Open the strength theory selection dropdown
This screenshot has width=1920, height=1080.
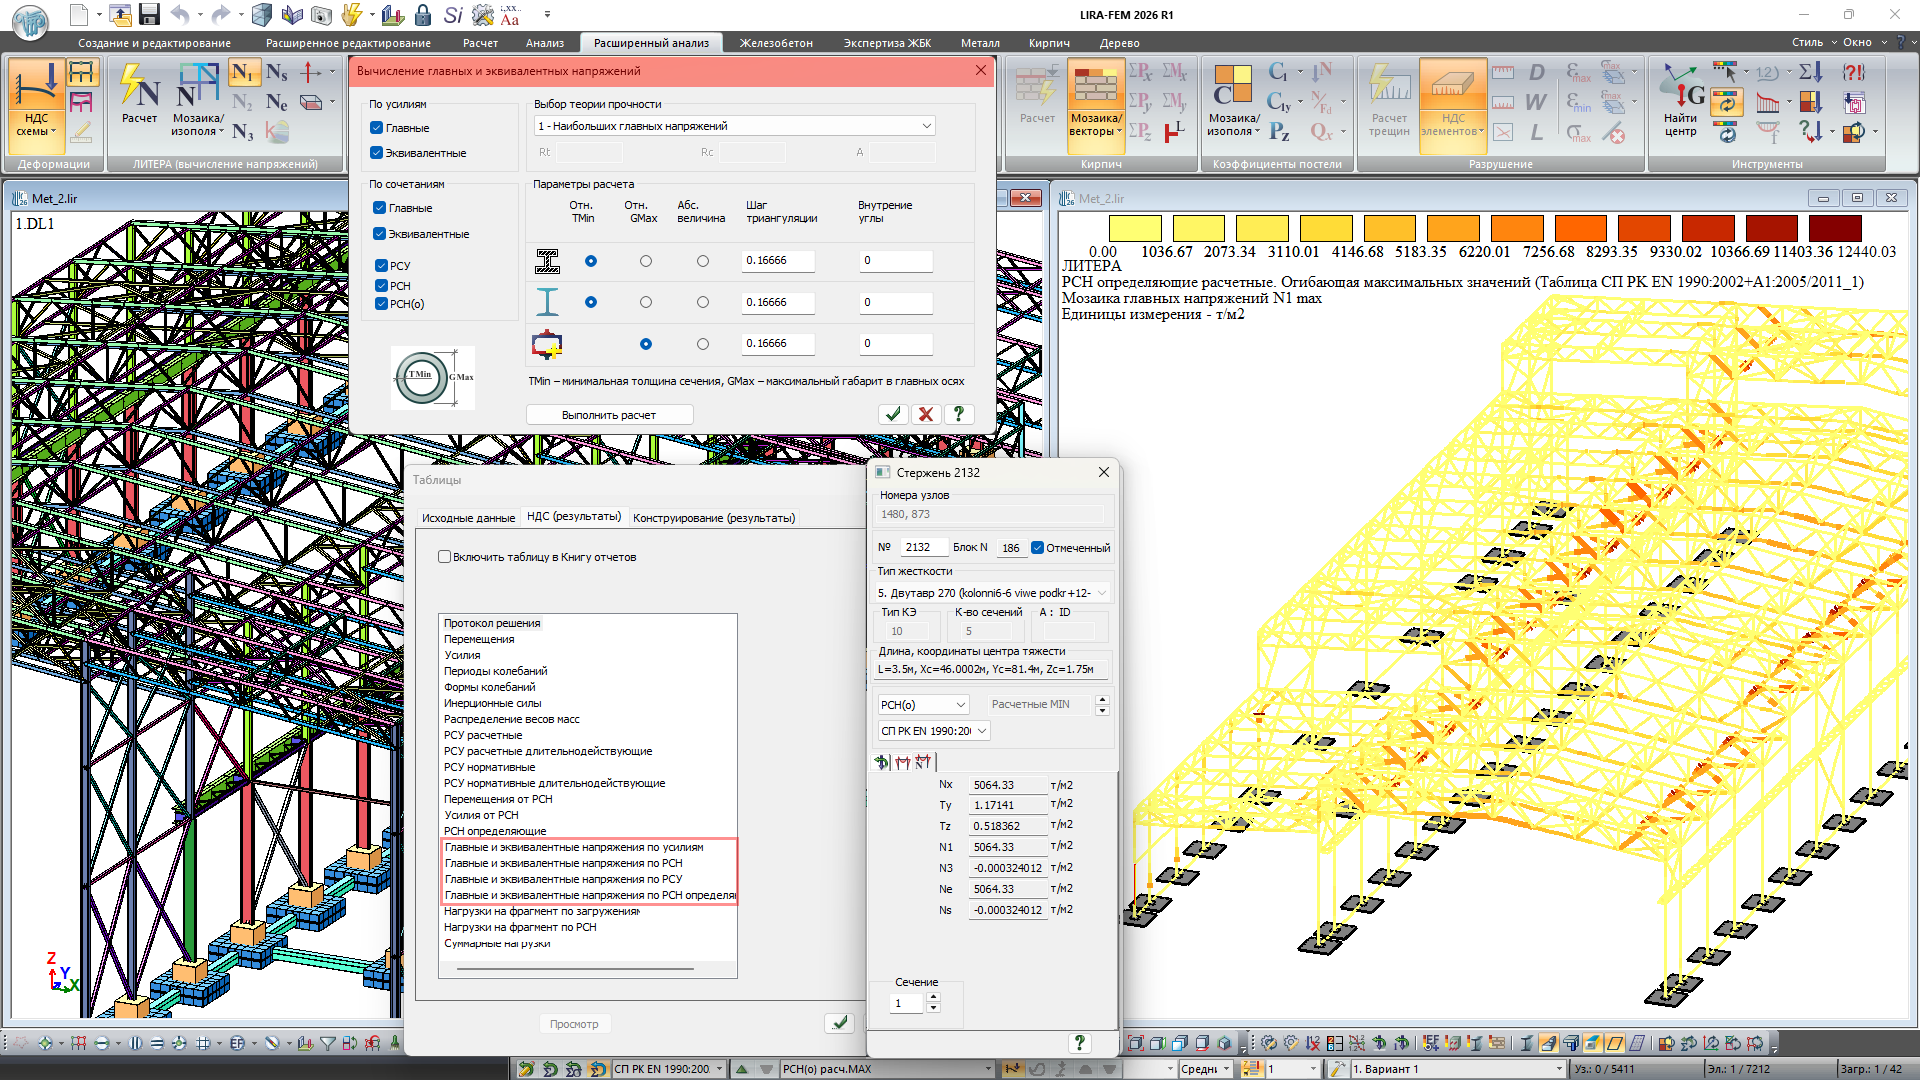pyautogui.click(x=926, y=126)
